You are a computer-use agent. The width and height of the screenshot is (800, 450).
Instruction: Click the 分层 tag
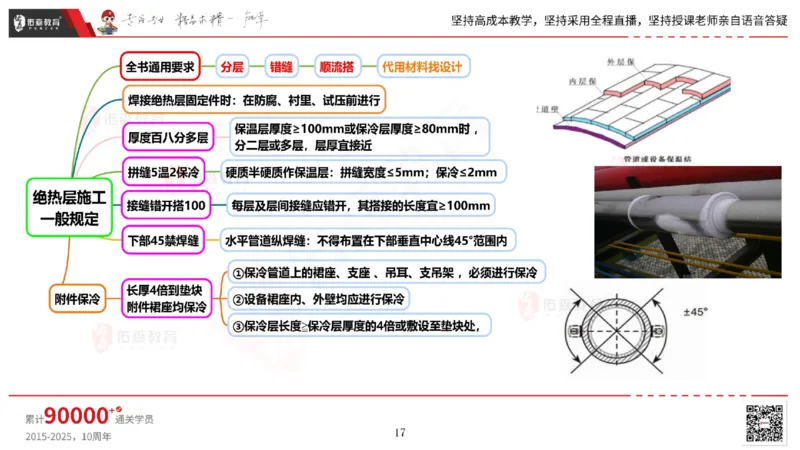tap(232, 67)
